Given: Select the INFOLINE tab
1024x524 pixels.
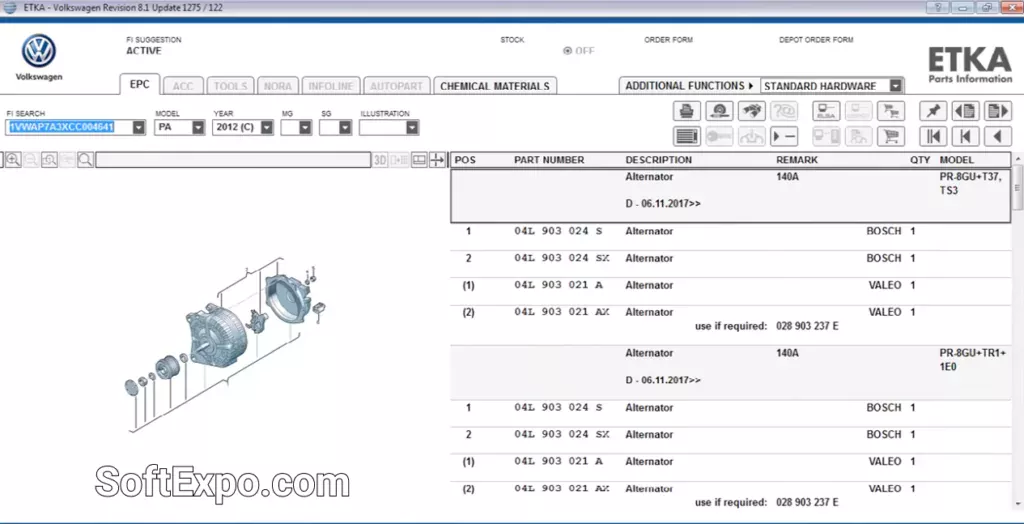Looking at the screenshot, I should tap(331, 86).
